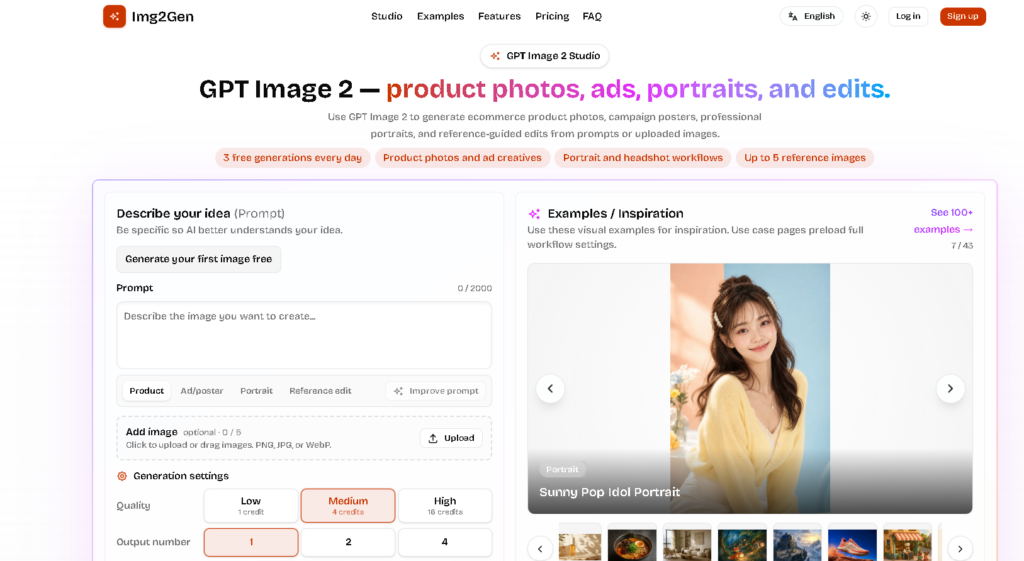The height and width of the screenshot is (561, 1024).
Task: Click the Img2Gen orange logo icon
Action: (114, 16)
